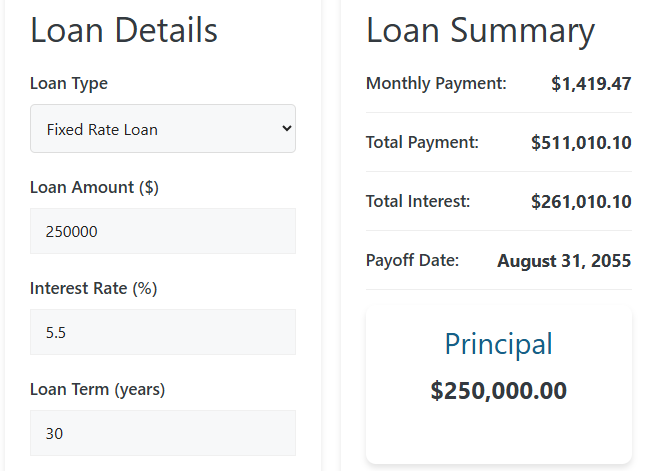Click the Loan Amount input field
Screen dimensions: 653x471
click(x=163, y=231)
